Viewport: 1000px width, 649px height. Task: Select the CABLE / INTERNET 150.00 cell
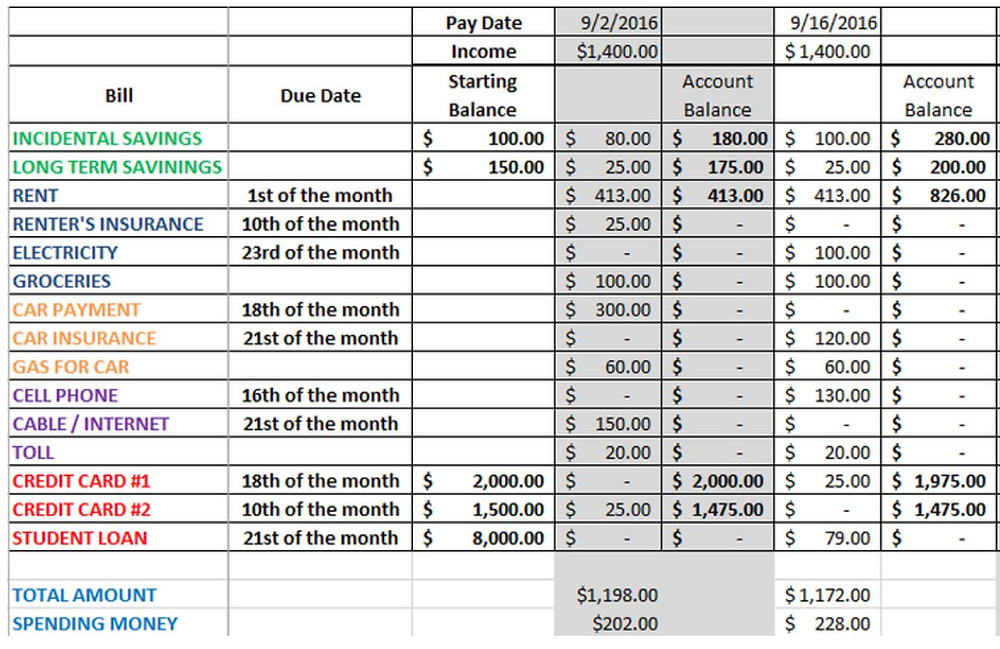tap(608, 423)
